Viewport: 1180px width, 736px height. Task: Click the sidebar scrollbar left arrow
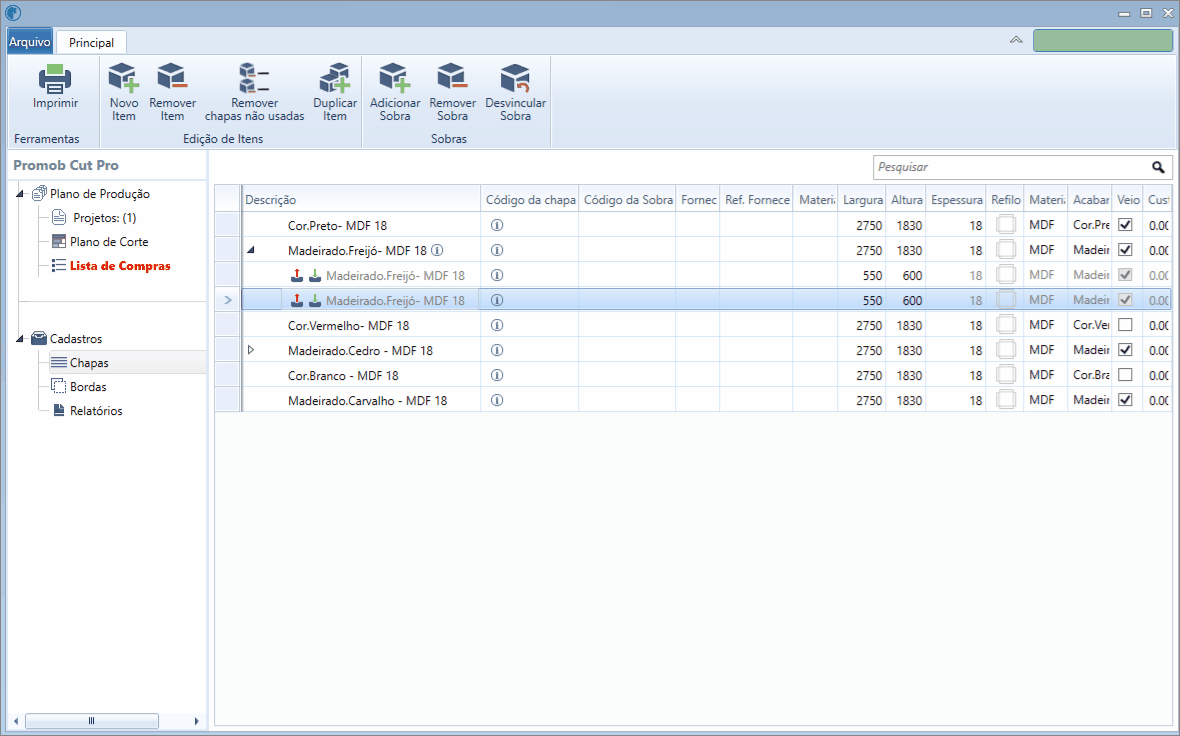pos(16,721)
